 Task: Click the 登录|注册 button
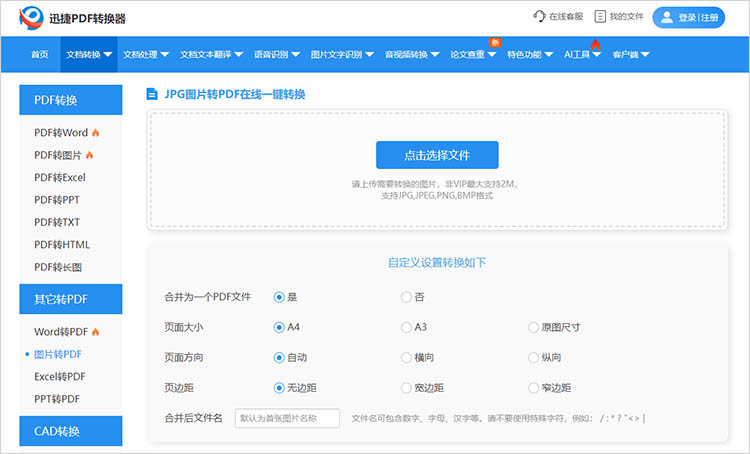point(689,18)
